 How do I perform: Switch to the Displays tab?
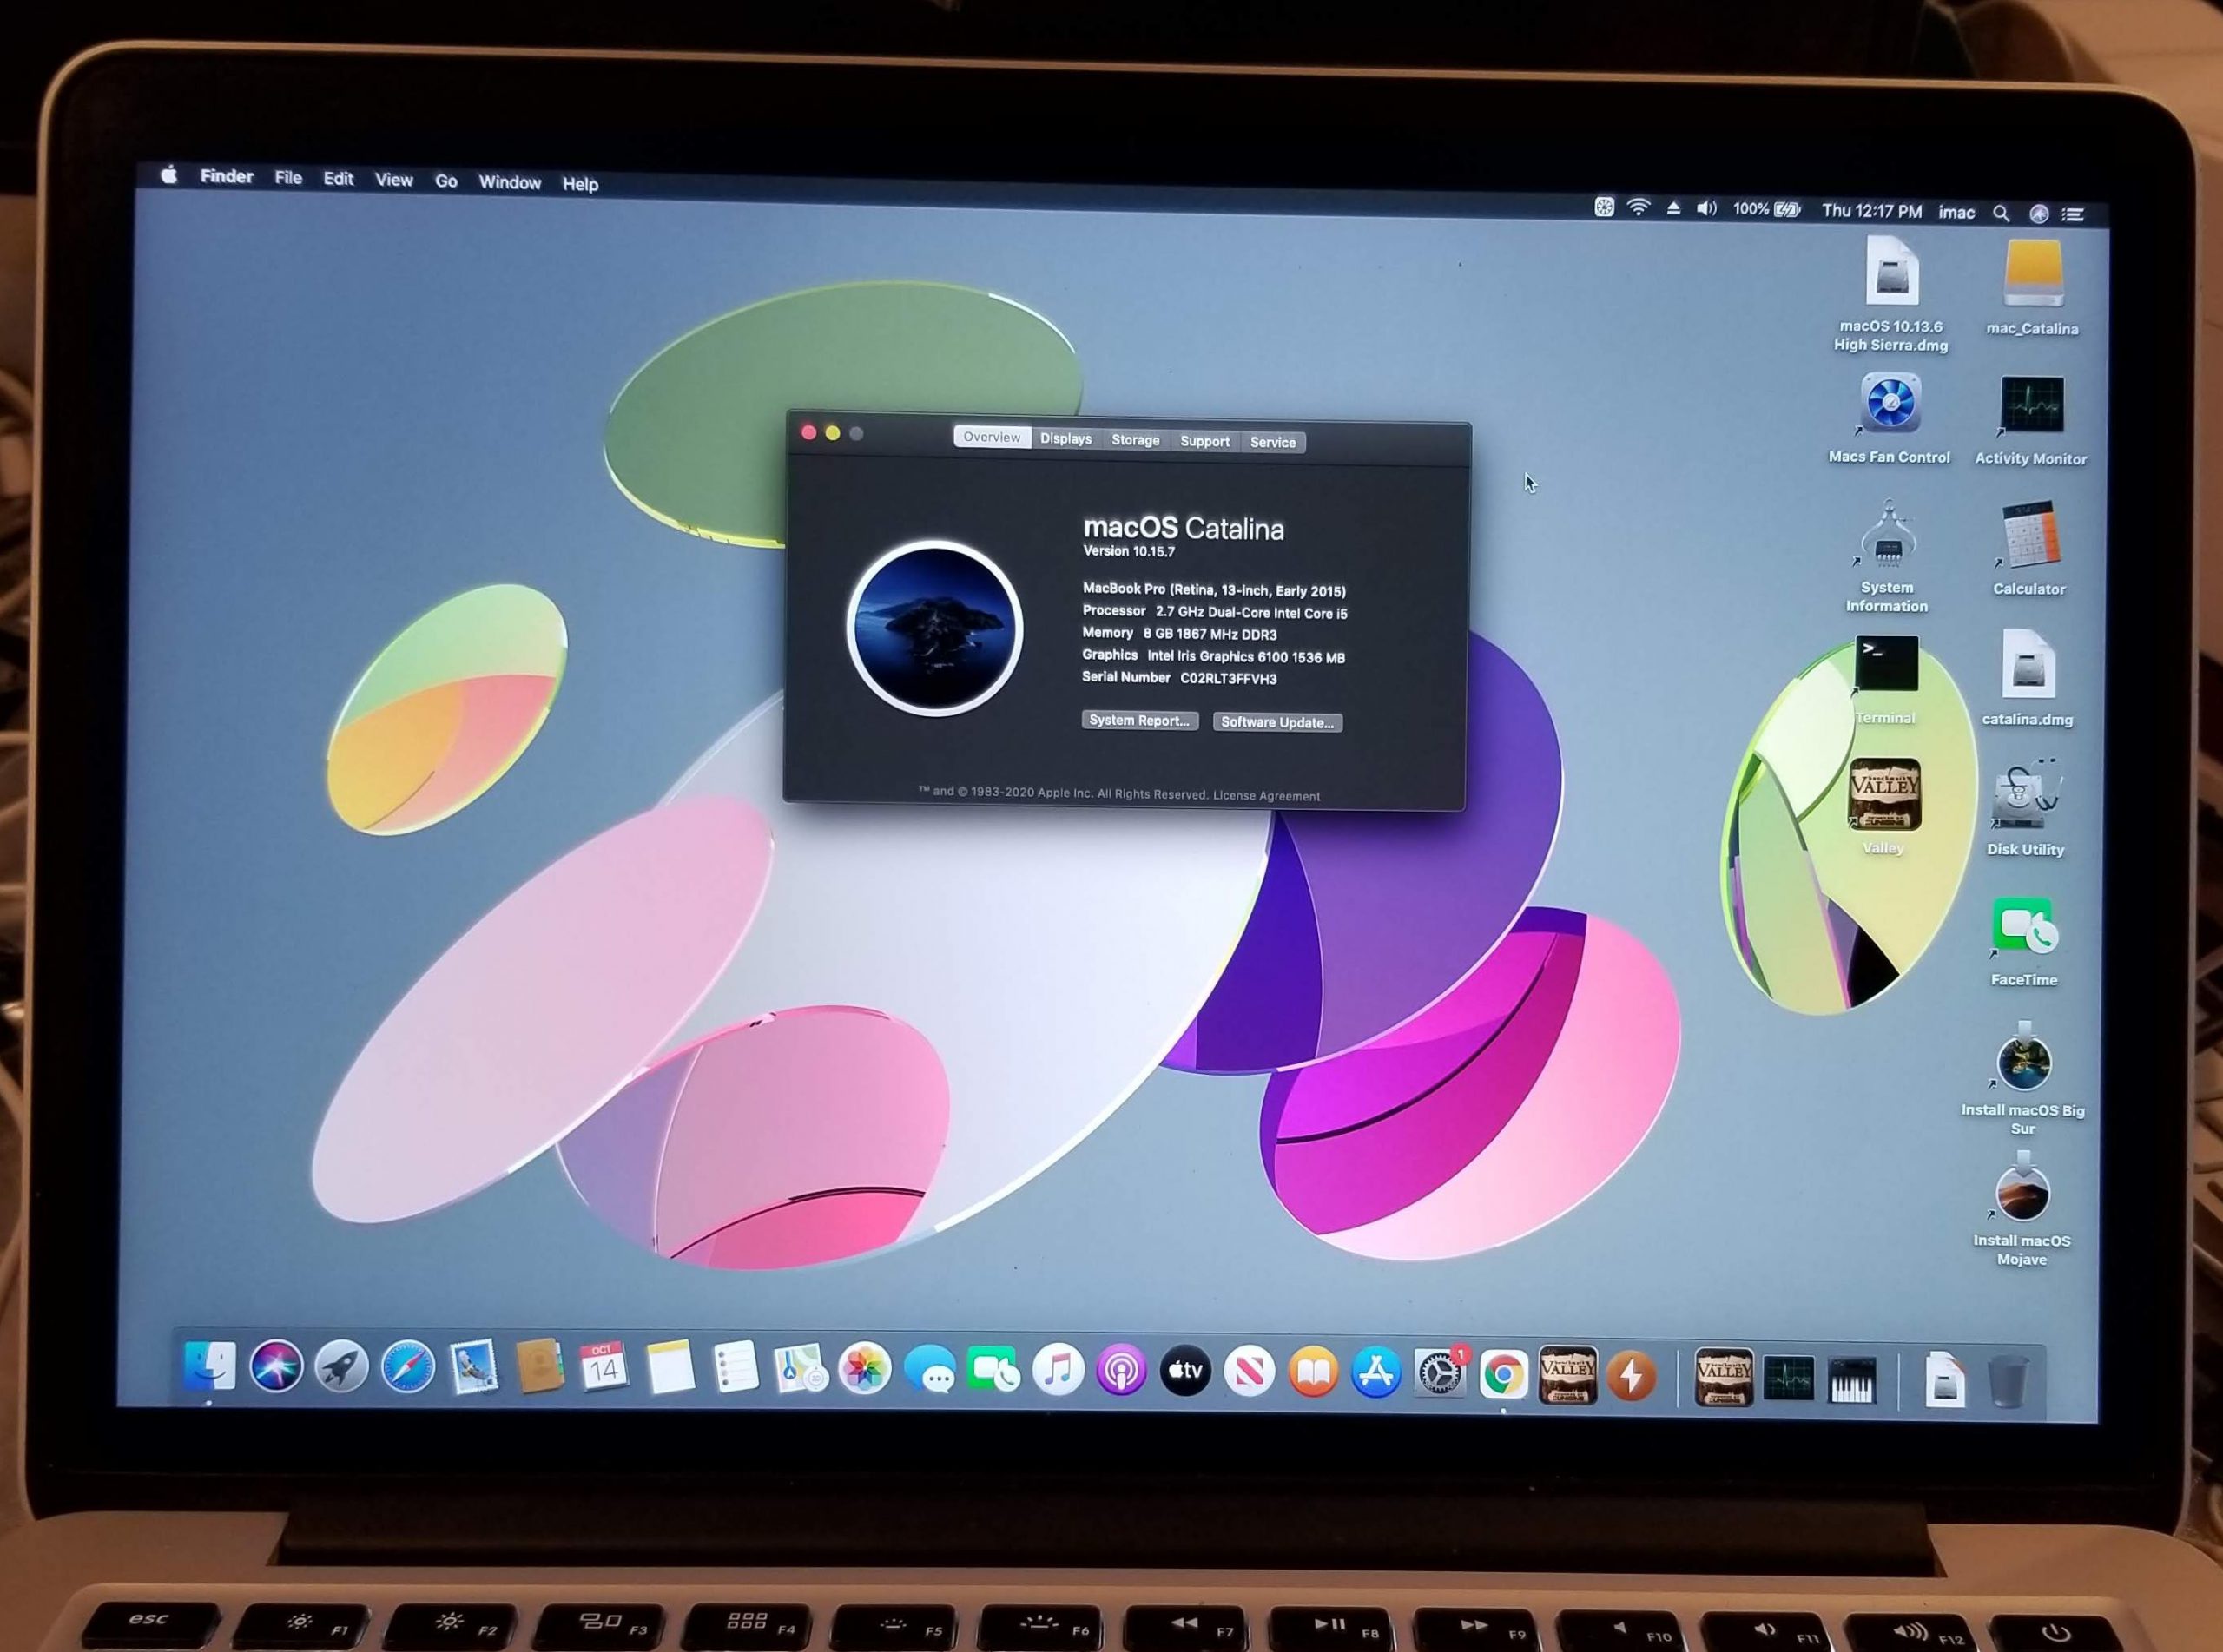tap(1066, 439)
